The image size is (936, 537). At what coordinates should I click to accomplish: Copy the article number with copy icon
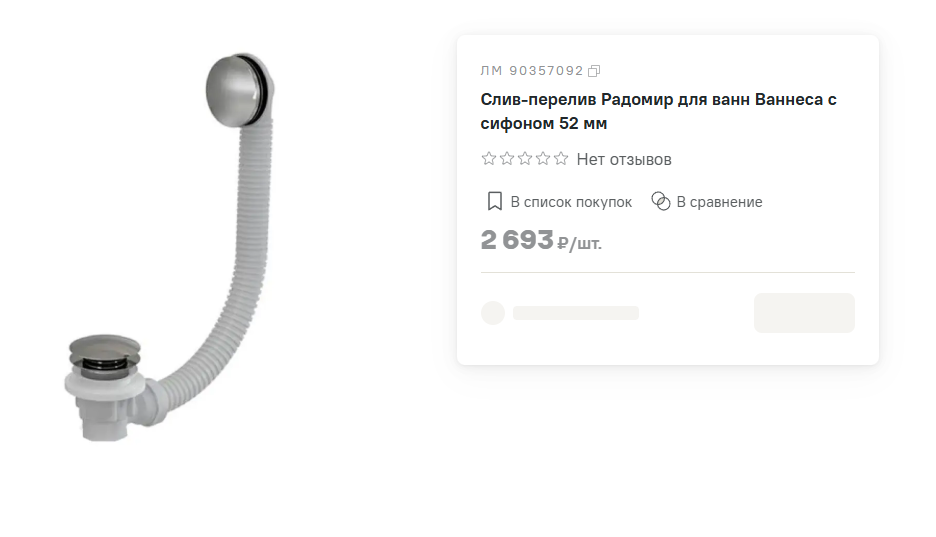click(x=594, y=71)
